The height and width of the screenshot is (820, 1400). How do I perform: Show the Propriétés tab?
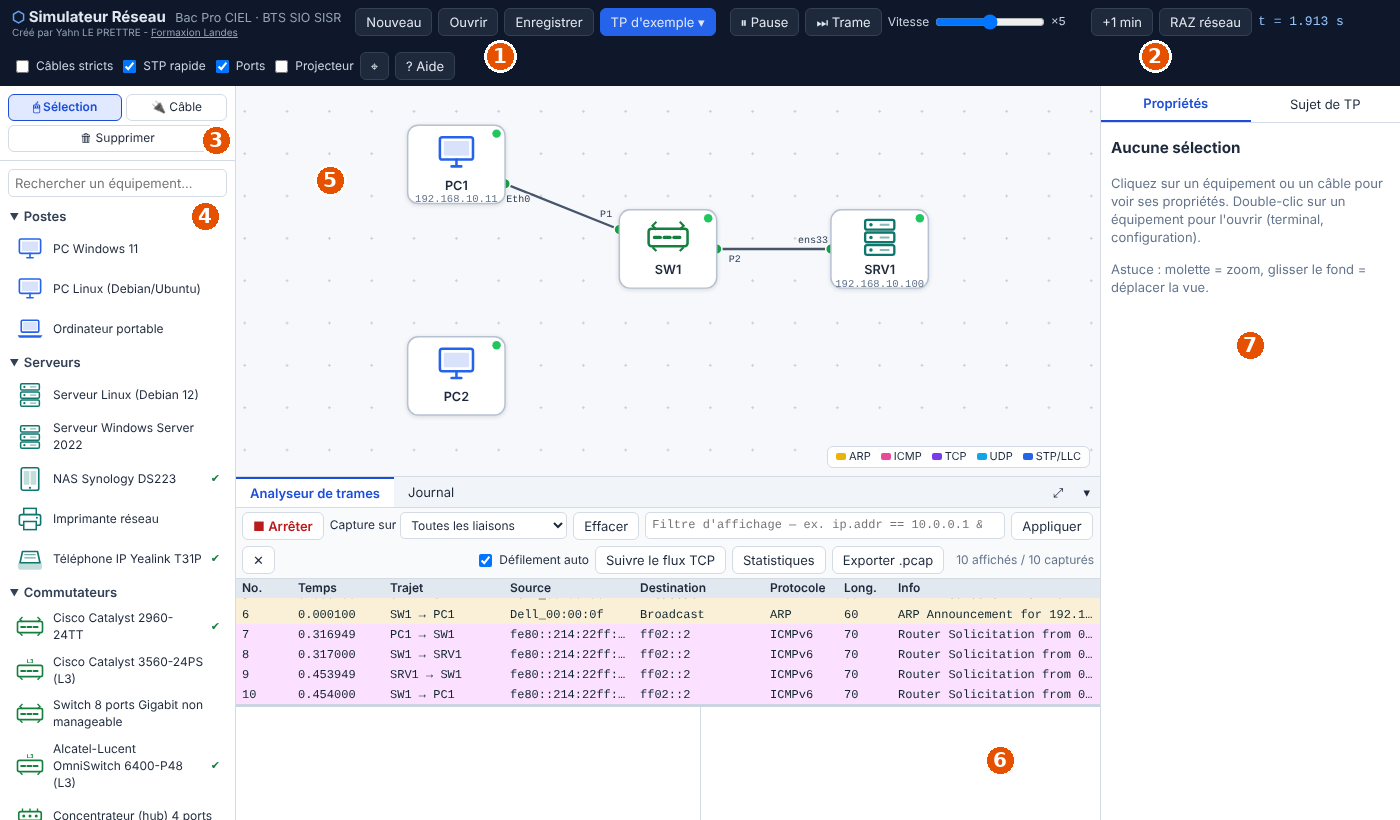(x=1176, y=104)
